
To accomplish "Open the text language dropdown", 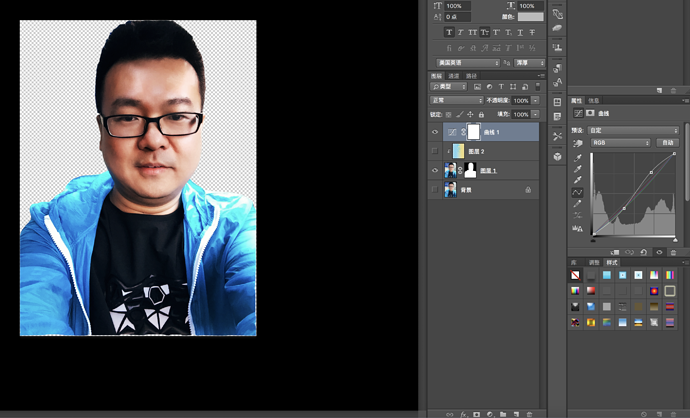I will pos(468,63).
